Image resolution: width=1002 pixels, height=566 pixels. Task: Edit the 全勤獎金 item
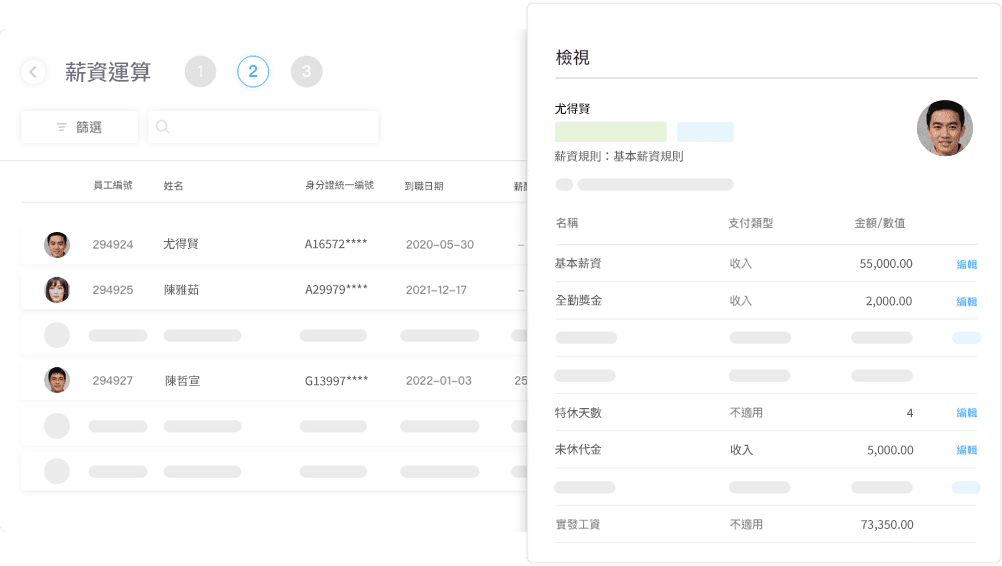(966, 302)
